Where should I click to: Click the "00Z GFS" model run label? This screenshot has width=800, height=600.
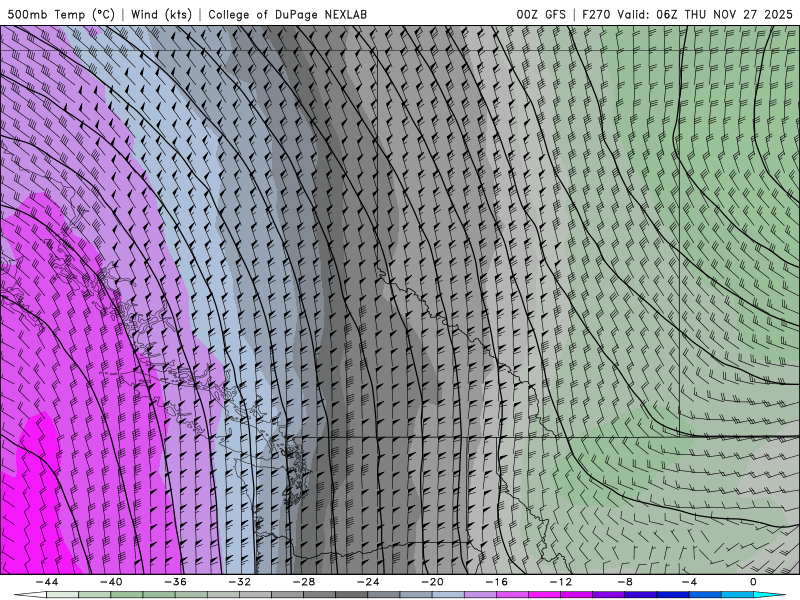point(541,14)
